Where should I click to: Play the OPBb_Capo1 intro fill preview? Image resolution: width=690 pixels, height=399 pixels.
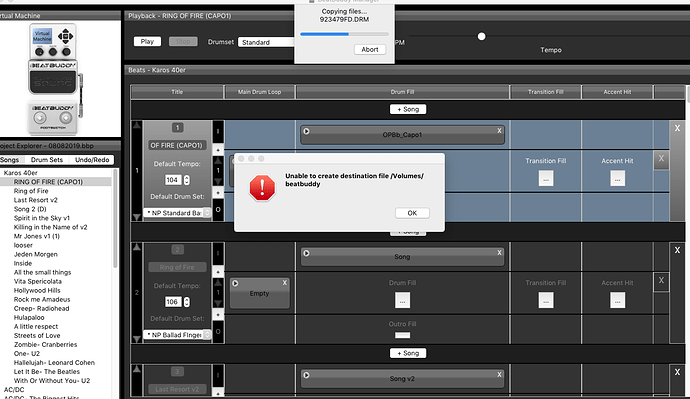point(306,131)
